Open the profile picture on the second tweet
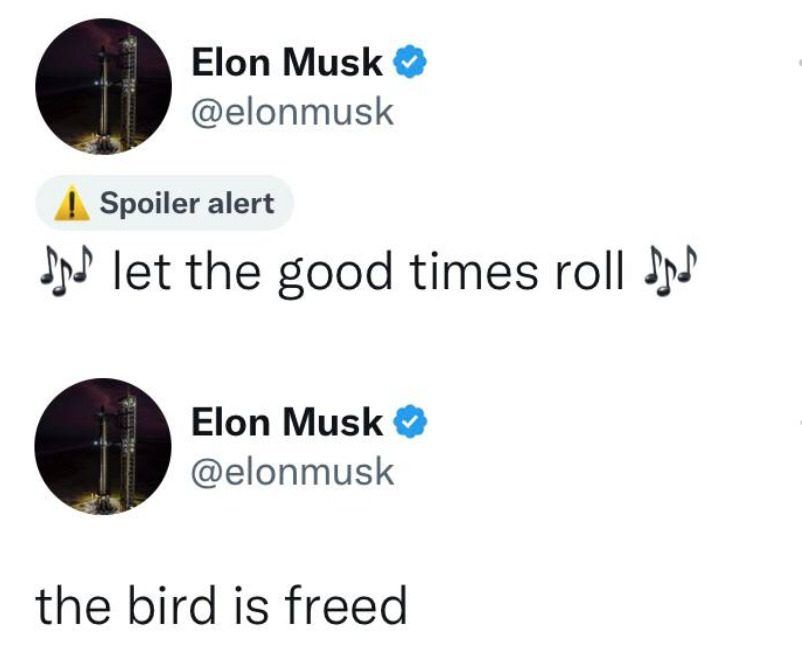 tap(103, 446)
